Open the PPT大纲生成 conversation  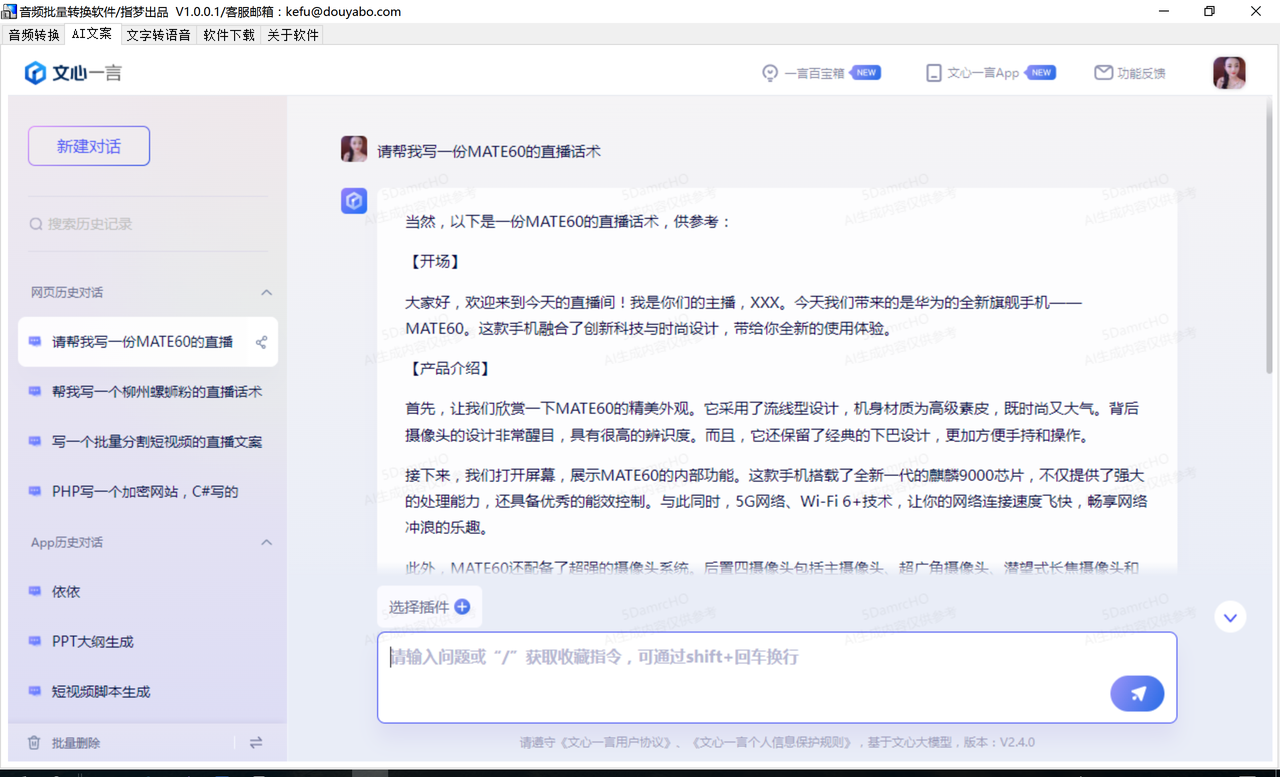pos(147,642)
